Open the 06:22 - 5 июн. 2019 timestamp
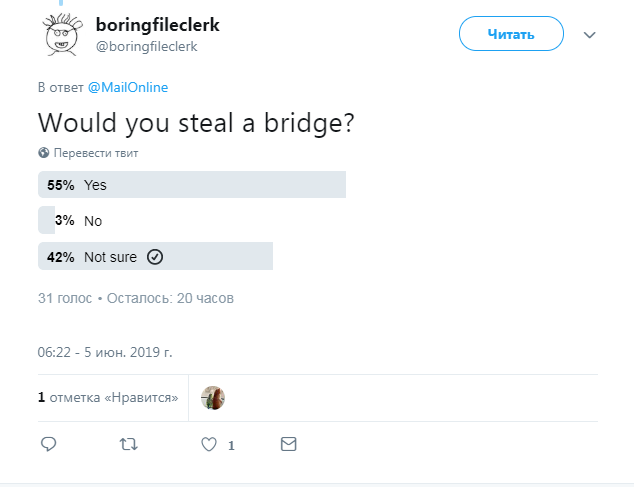Screen dimensions: 634x487 tap(105, 352)
